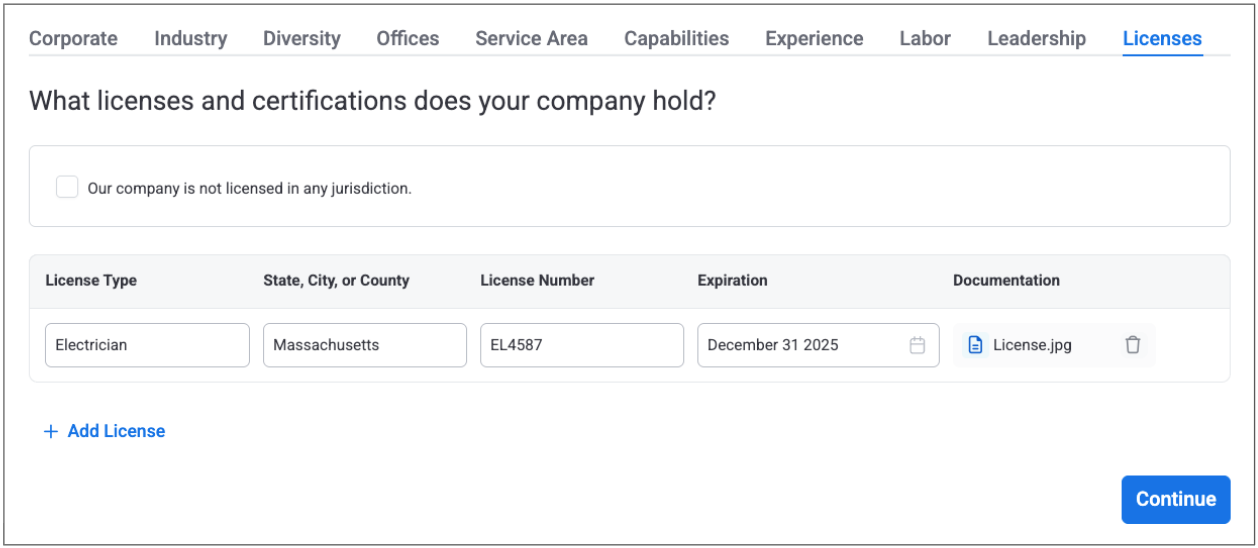Click the Add License link

(116, 432)
